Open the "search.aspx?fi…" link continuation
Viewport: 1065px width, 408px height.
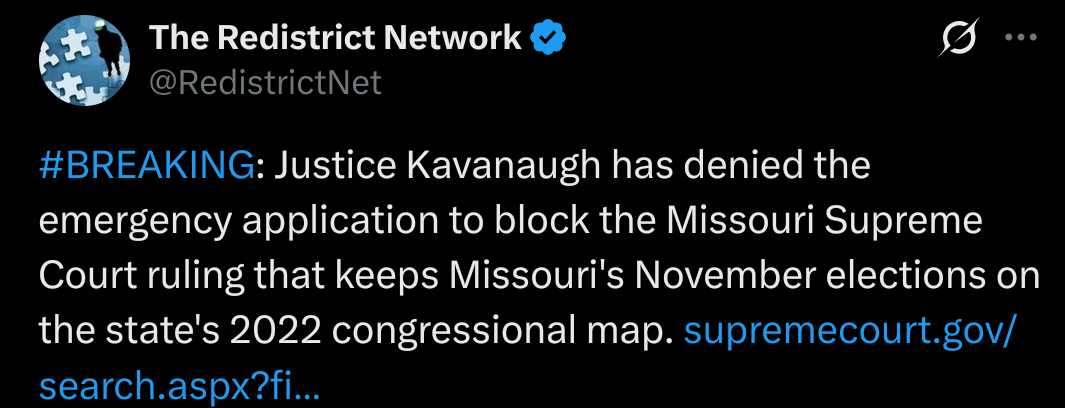[x=179, y=387]
